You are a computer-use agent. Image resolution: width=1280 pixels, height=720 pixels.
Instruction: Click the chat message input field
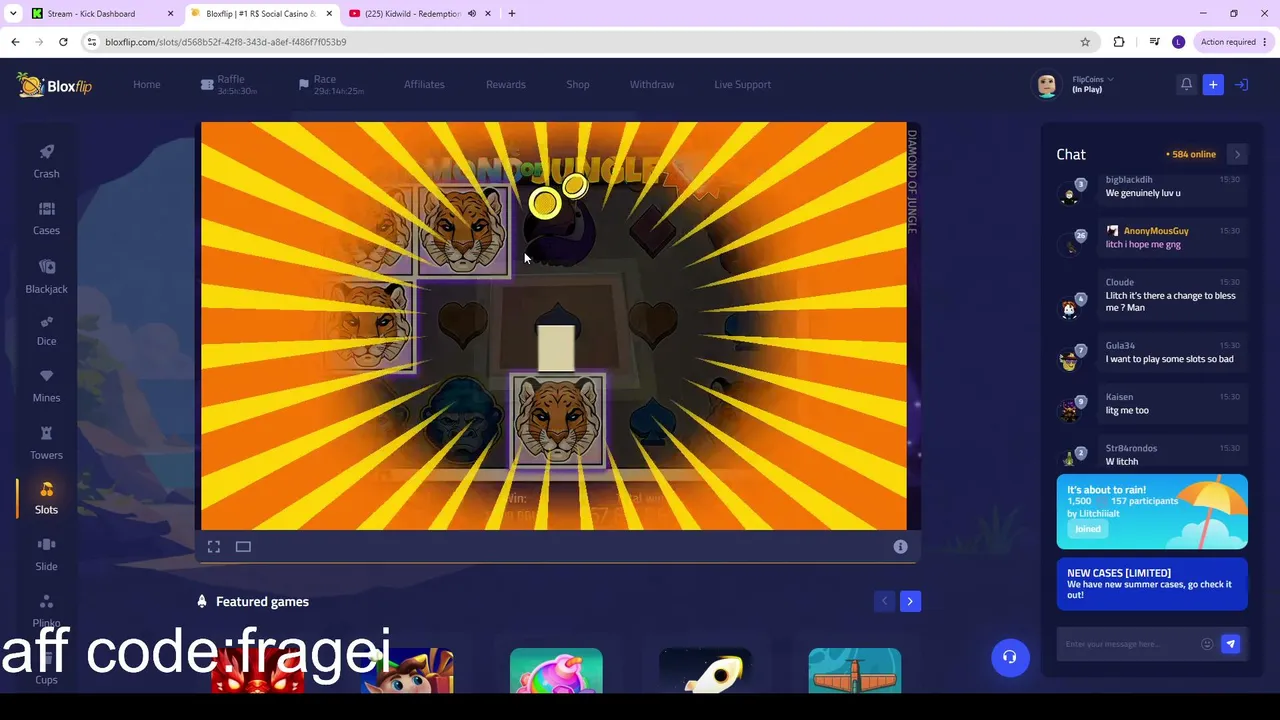point(1130,644)
